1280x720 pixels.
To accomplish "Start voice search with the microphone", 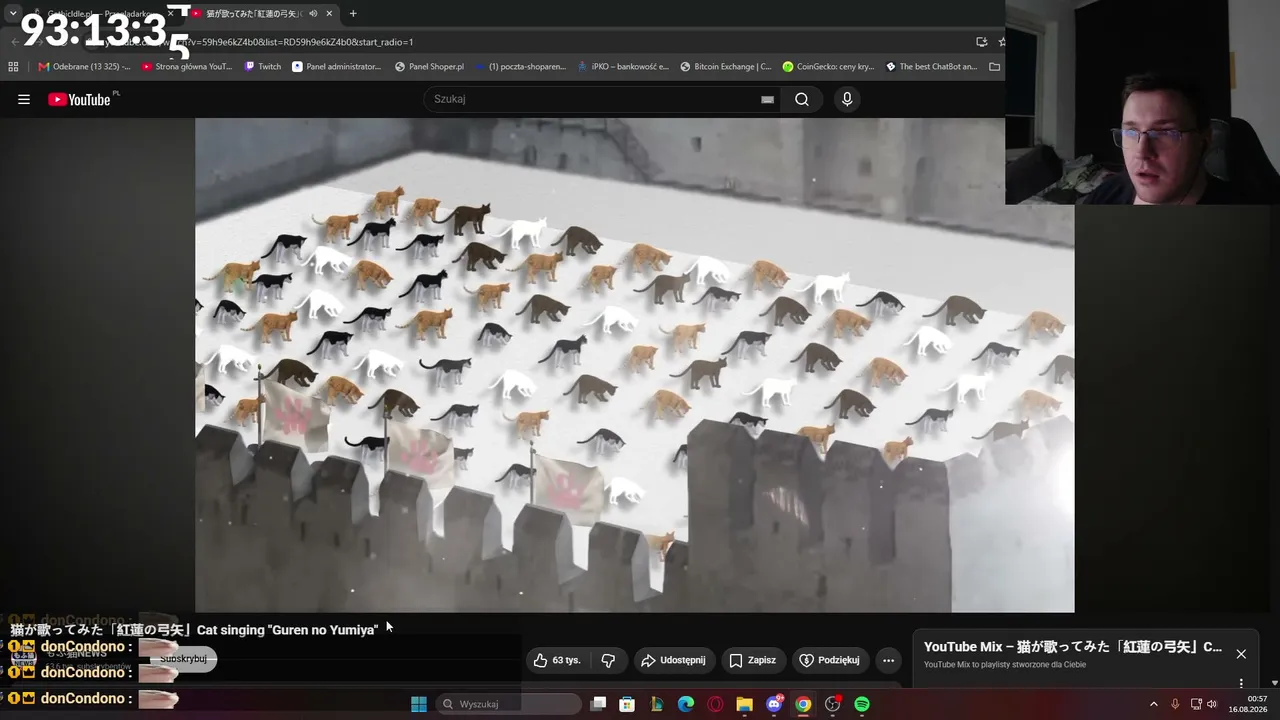I will (847, 99).
